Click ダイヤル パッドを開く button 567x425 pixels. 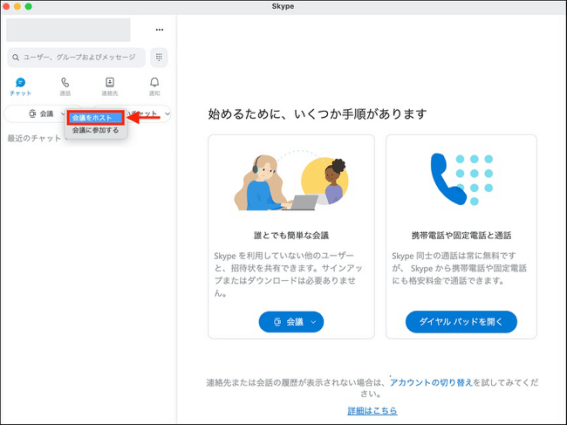click(461, 322)
